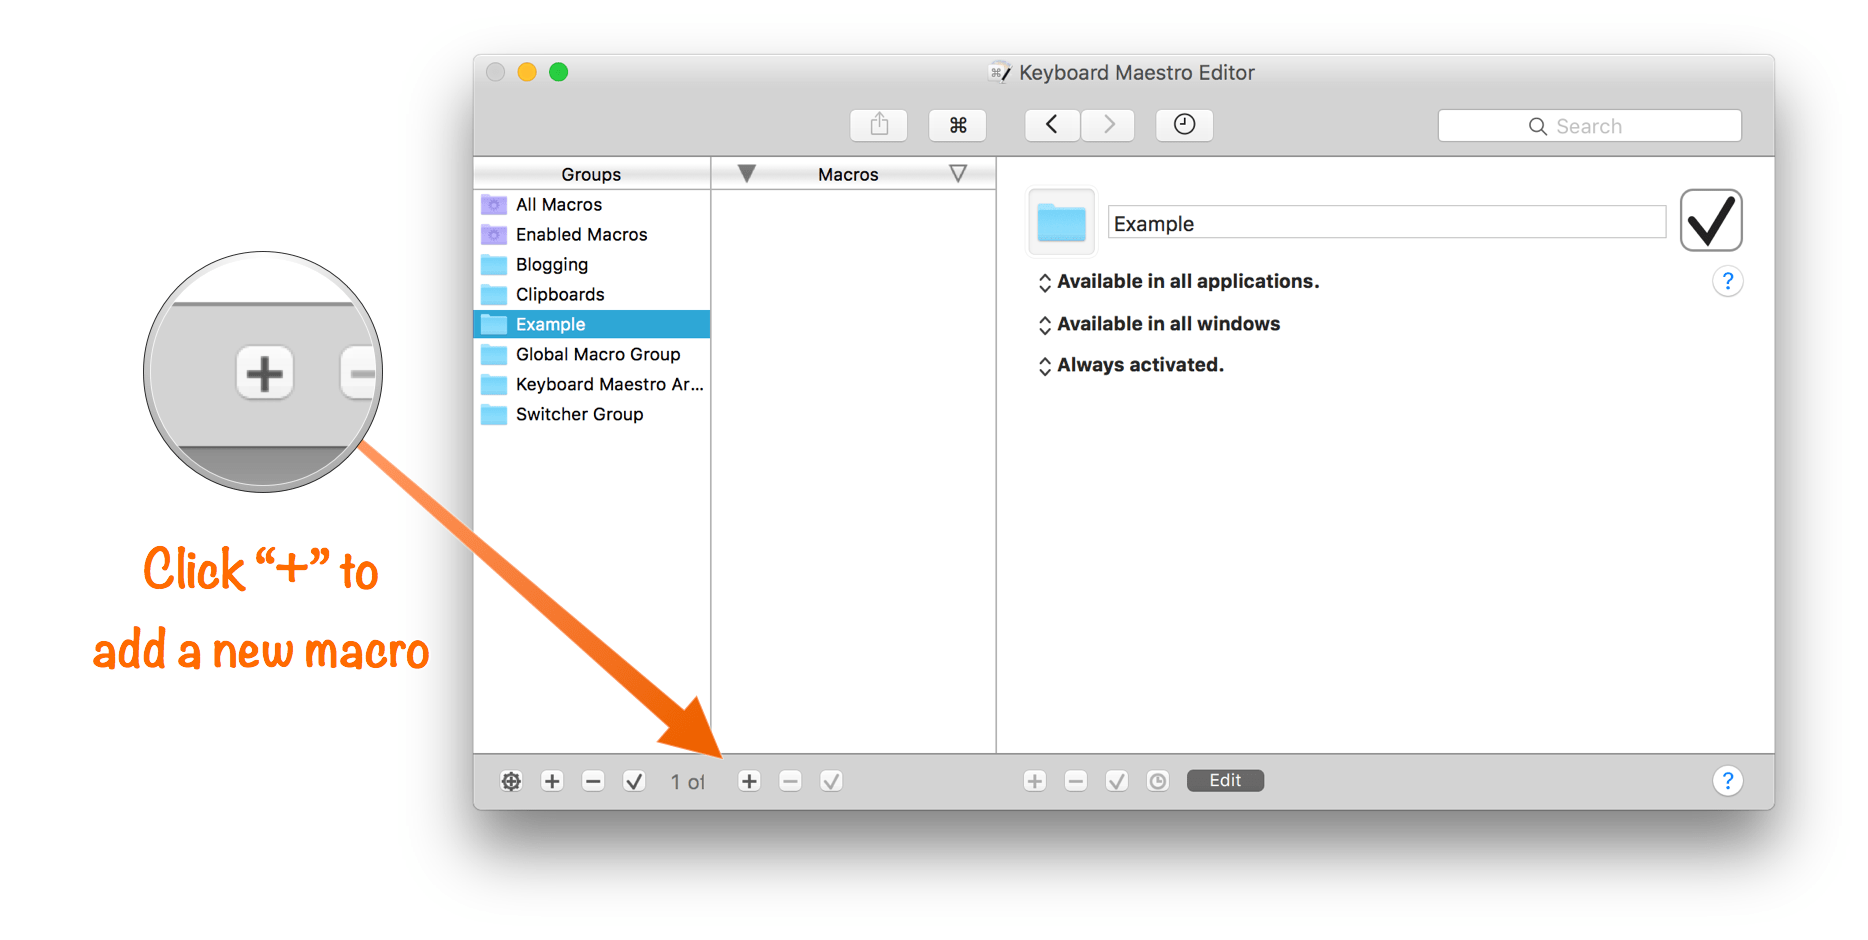Click the Macros column header label

click(x=848, y=174)
